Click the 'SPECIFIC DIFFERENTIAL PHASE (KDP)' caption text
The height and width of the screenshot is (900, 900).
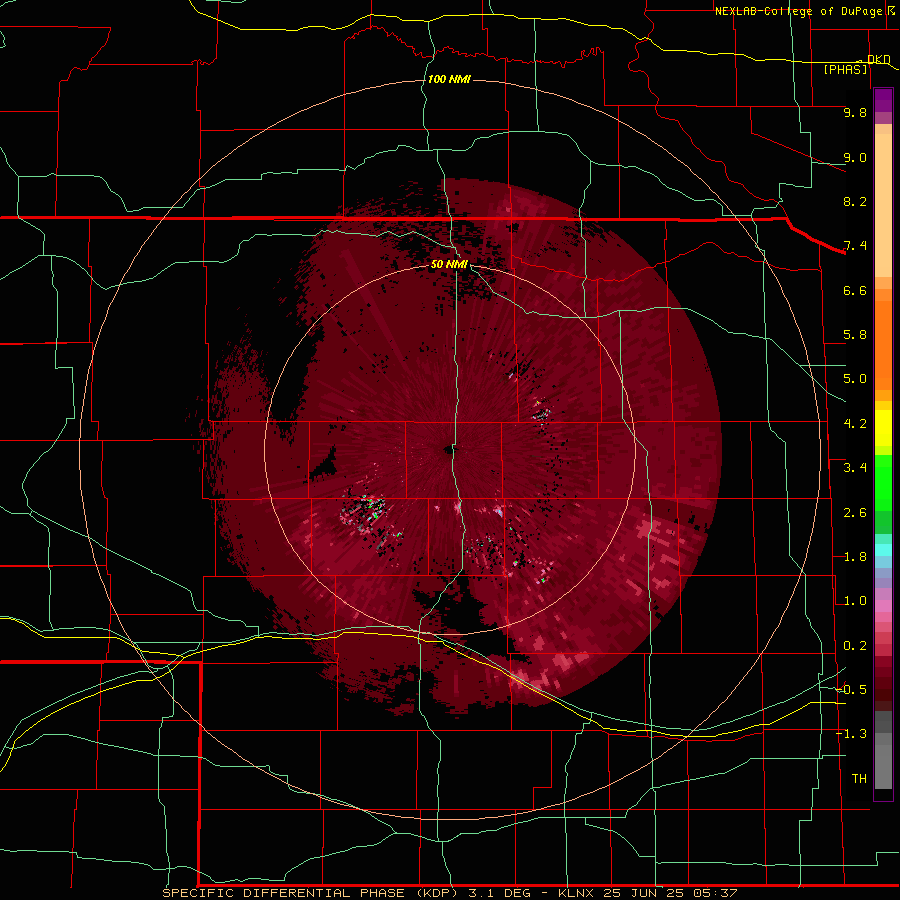point(309,893)
